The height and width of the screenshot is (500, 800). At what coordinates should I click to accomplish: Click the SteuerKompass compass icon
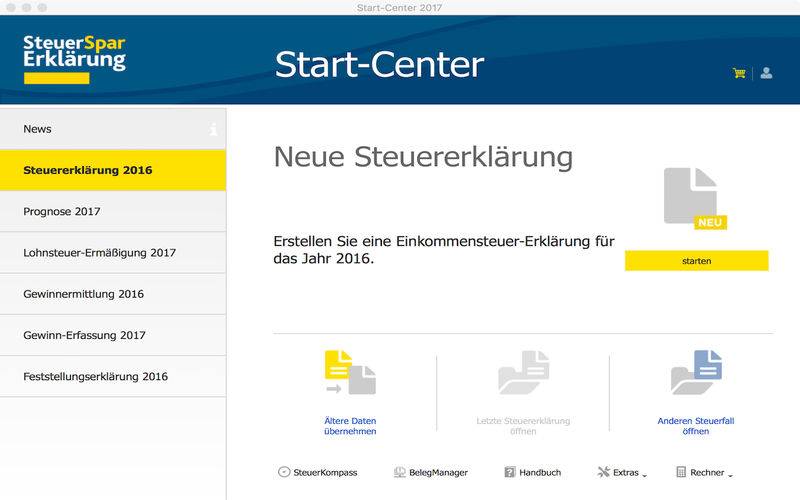(x=284, y=472)
